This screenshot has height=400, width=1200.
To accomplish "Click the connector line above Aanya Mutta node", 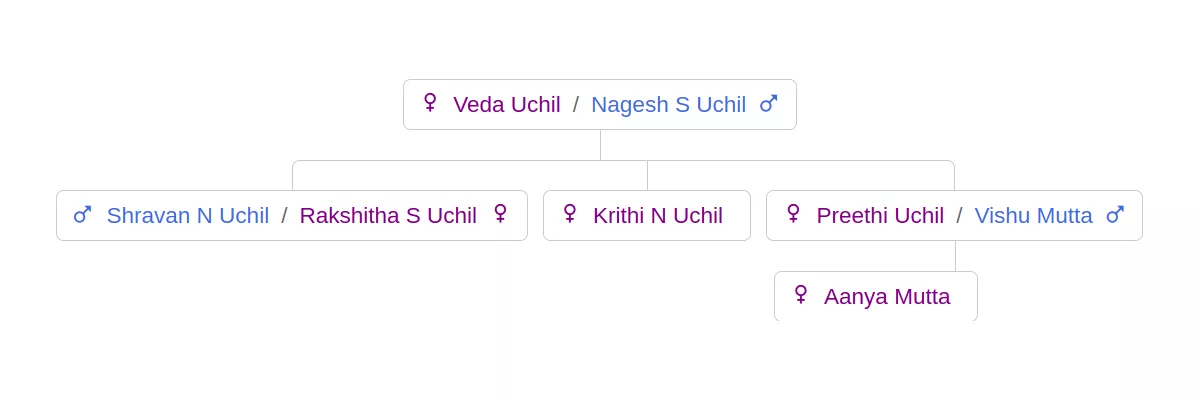I will coord(955,256).
